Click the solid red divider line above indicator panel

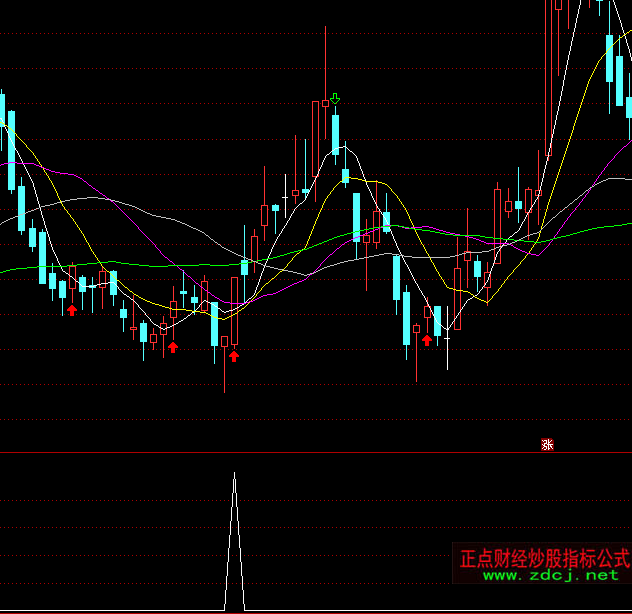300,453
